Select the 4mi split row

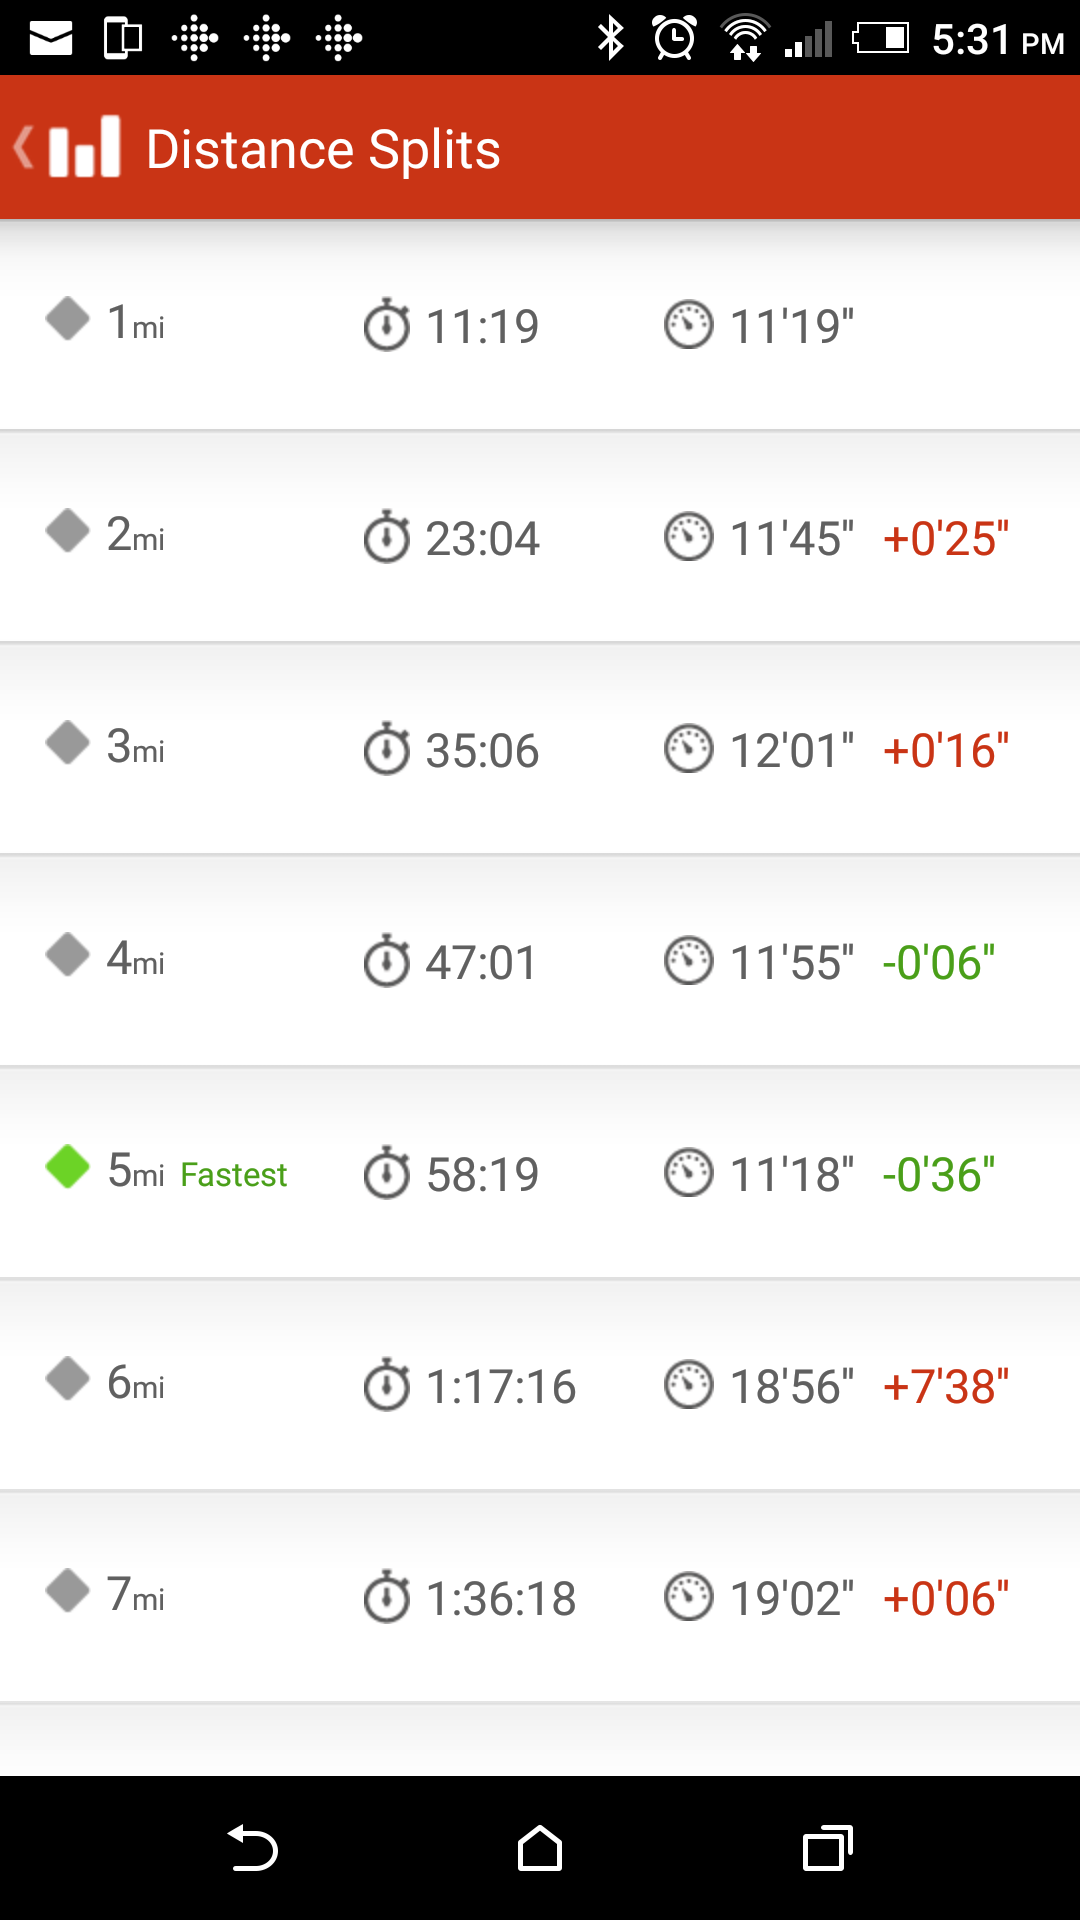point(540,961)
